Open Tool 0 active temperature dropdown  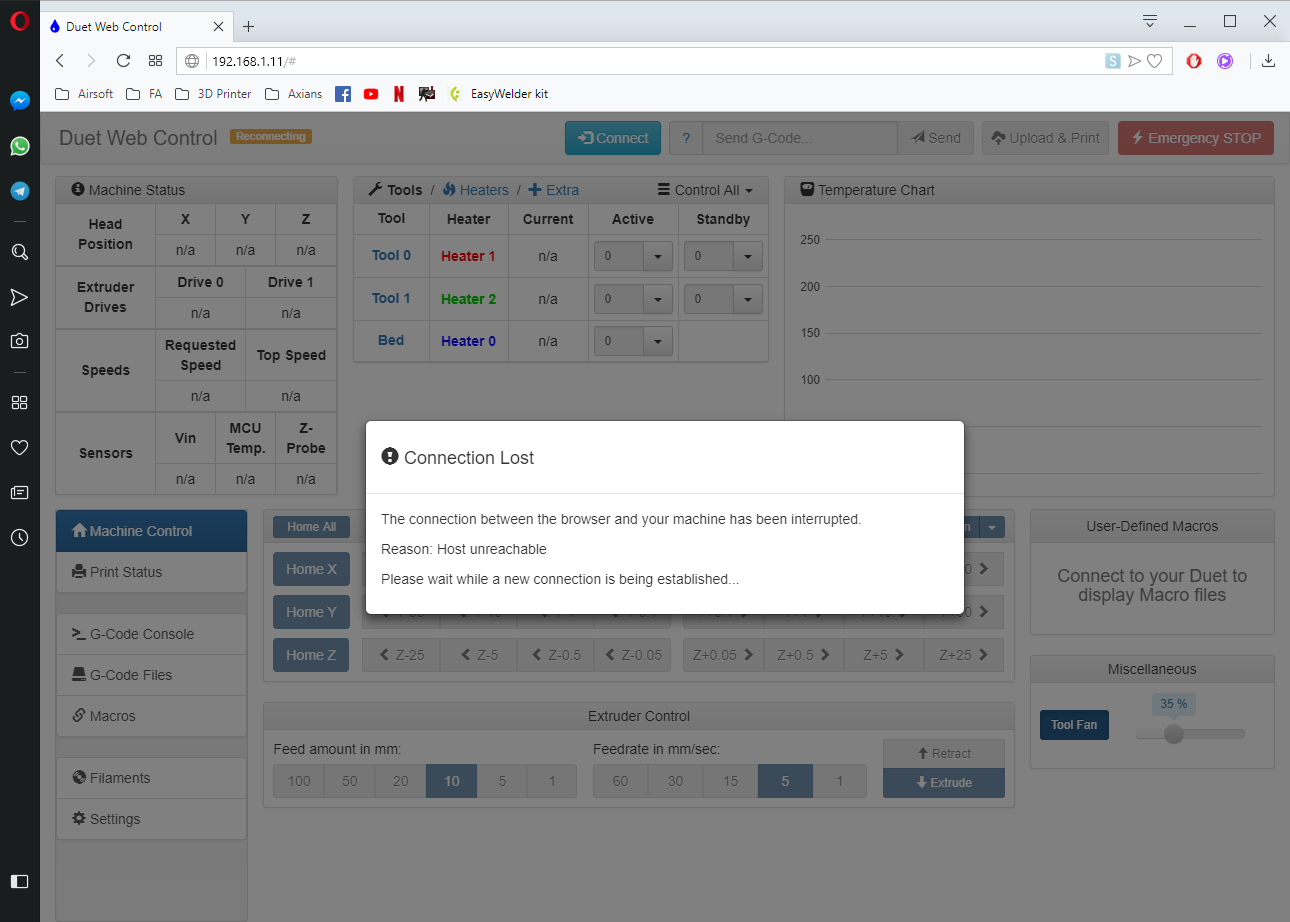658,256
